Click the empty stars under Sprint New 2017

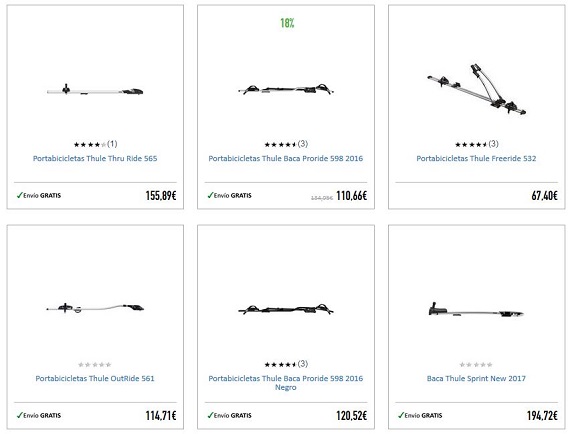(476, 365)
